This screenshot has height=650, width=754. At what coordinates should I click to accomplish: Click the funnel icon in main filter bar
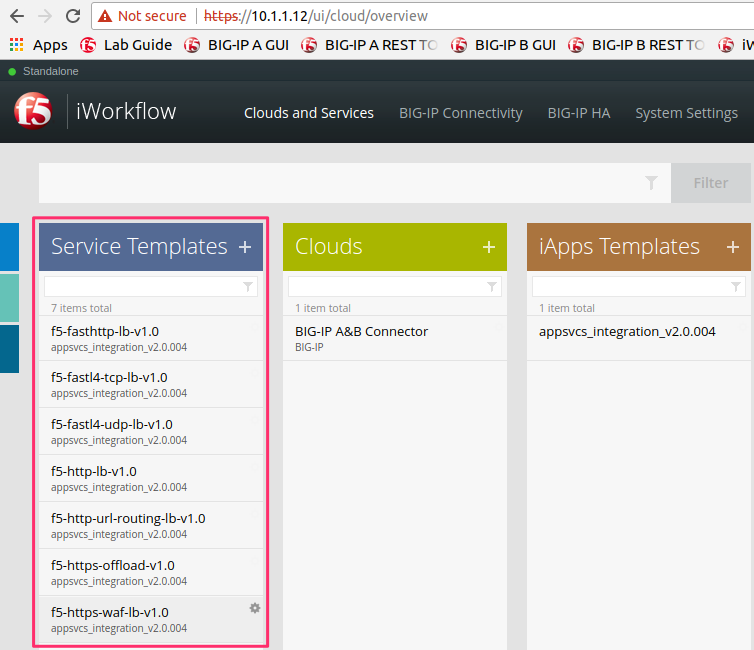(652, 183)
